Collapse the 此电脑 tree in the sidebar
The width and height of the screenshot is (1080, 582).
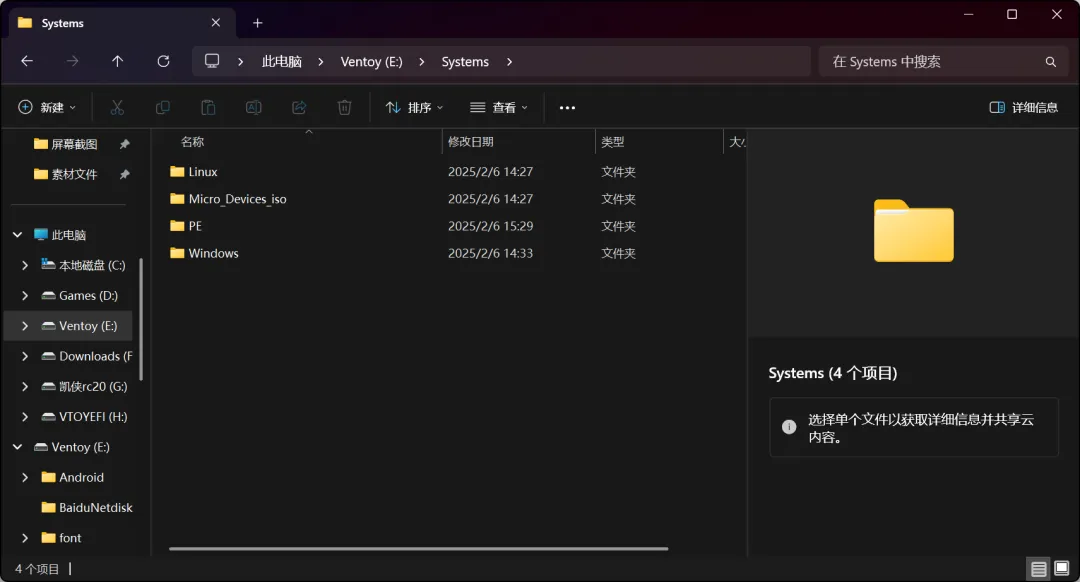pos(17,234)
